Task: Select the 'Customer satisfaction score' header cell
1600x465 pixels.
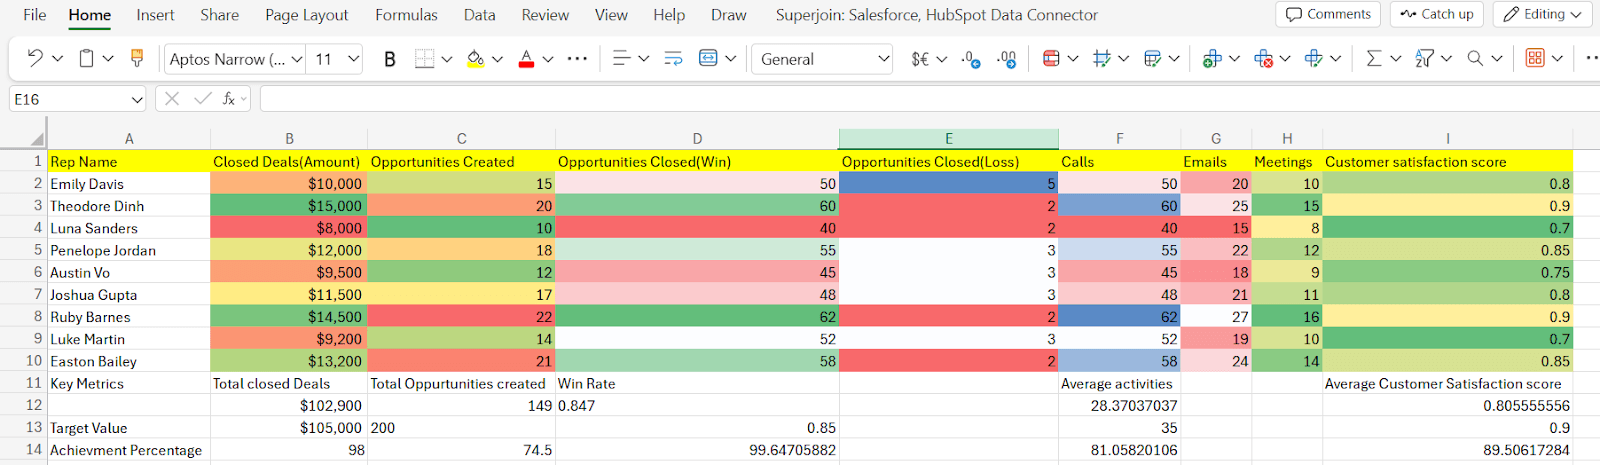Action: (x=1447, y=162)
